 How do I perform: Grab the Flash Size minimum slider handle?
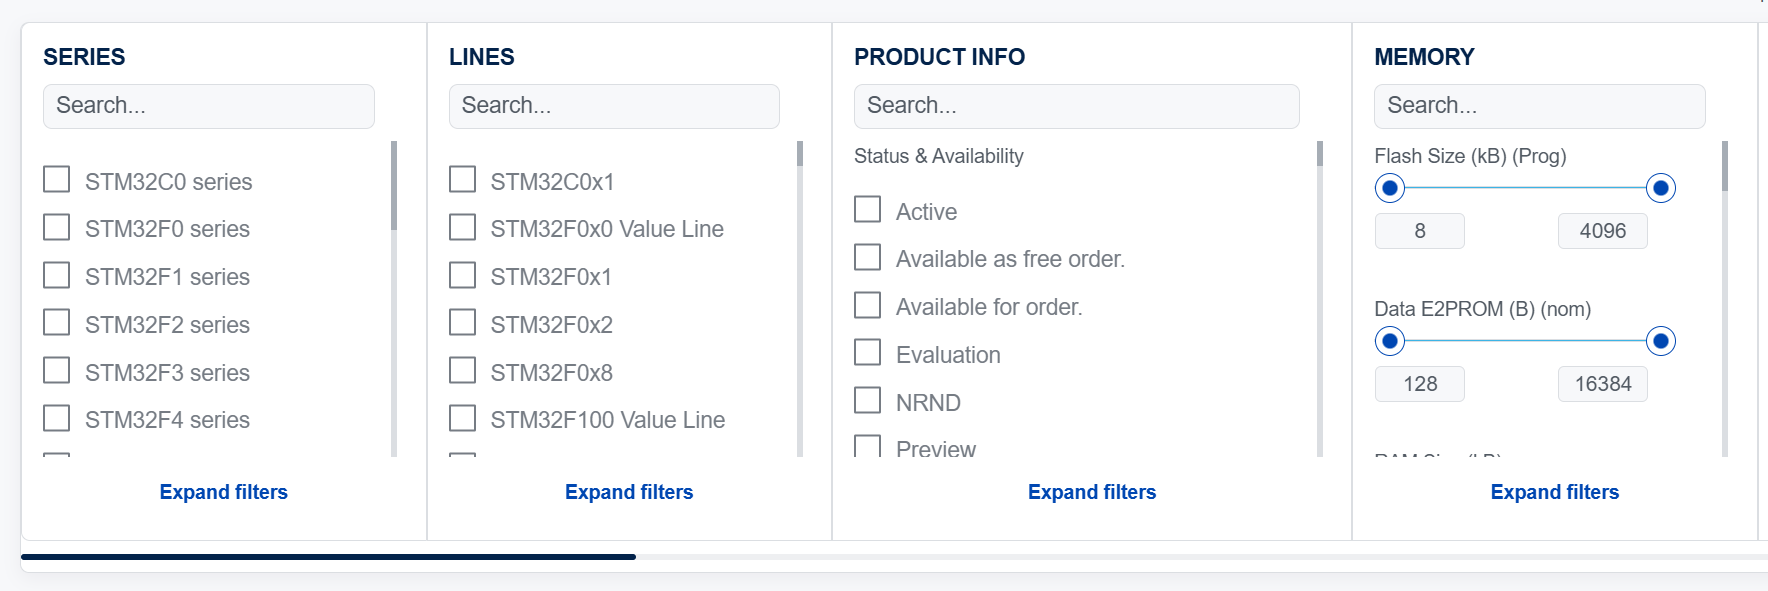(x=1390, y=188)
